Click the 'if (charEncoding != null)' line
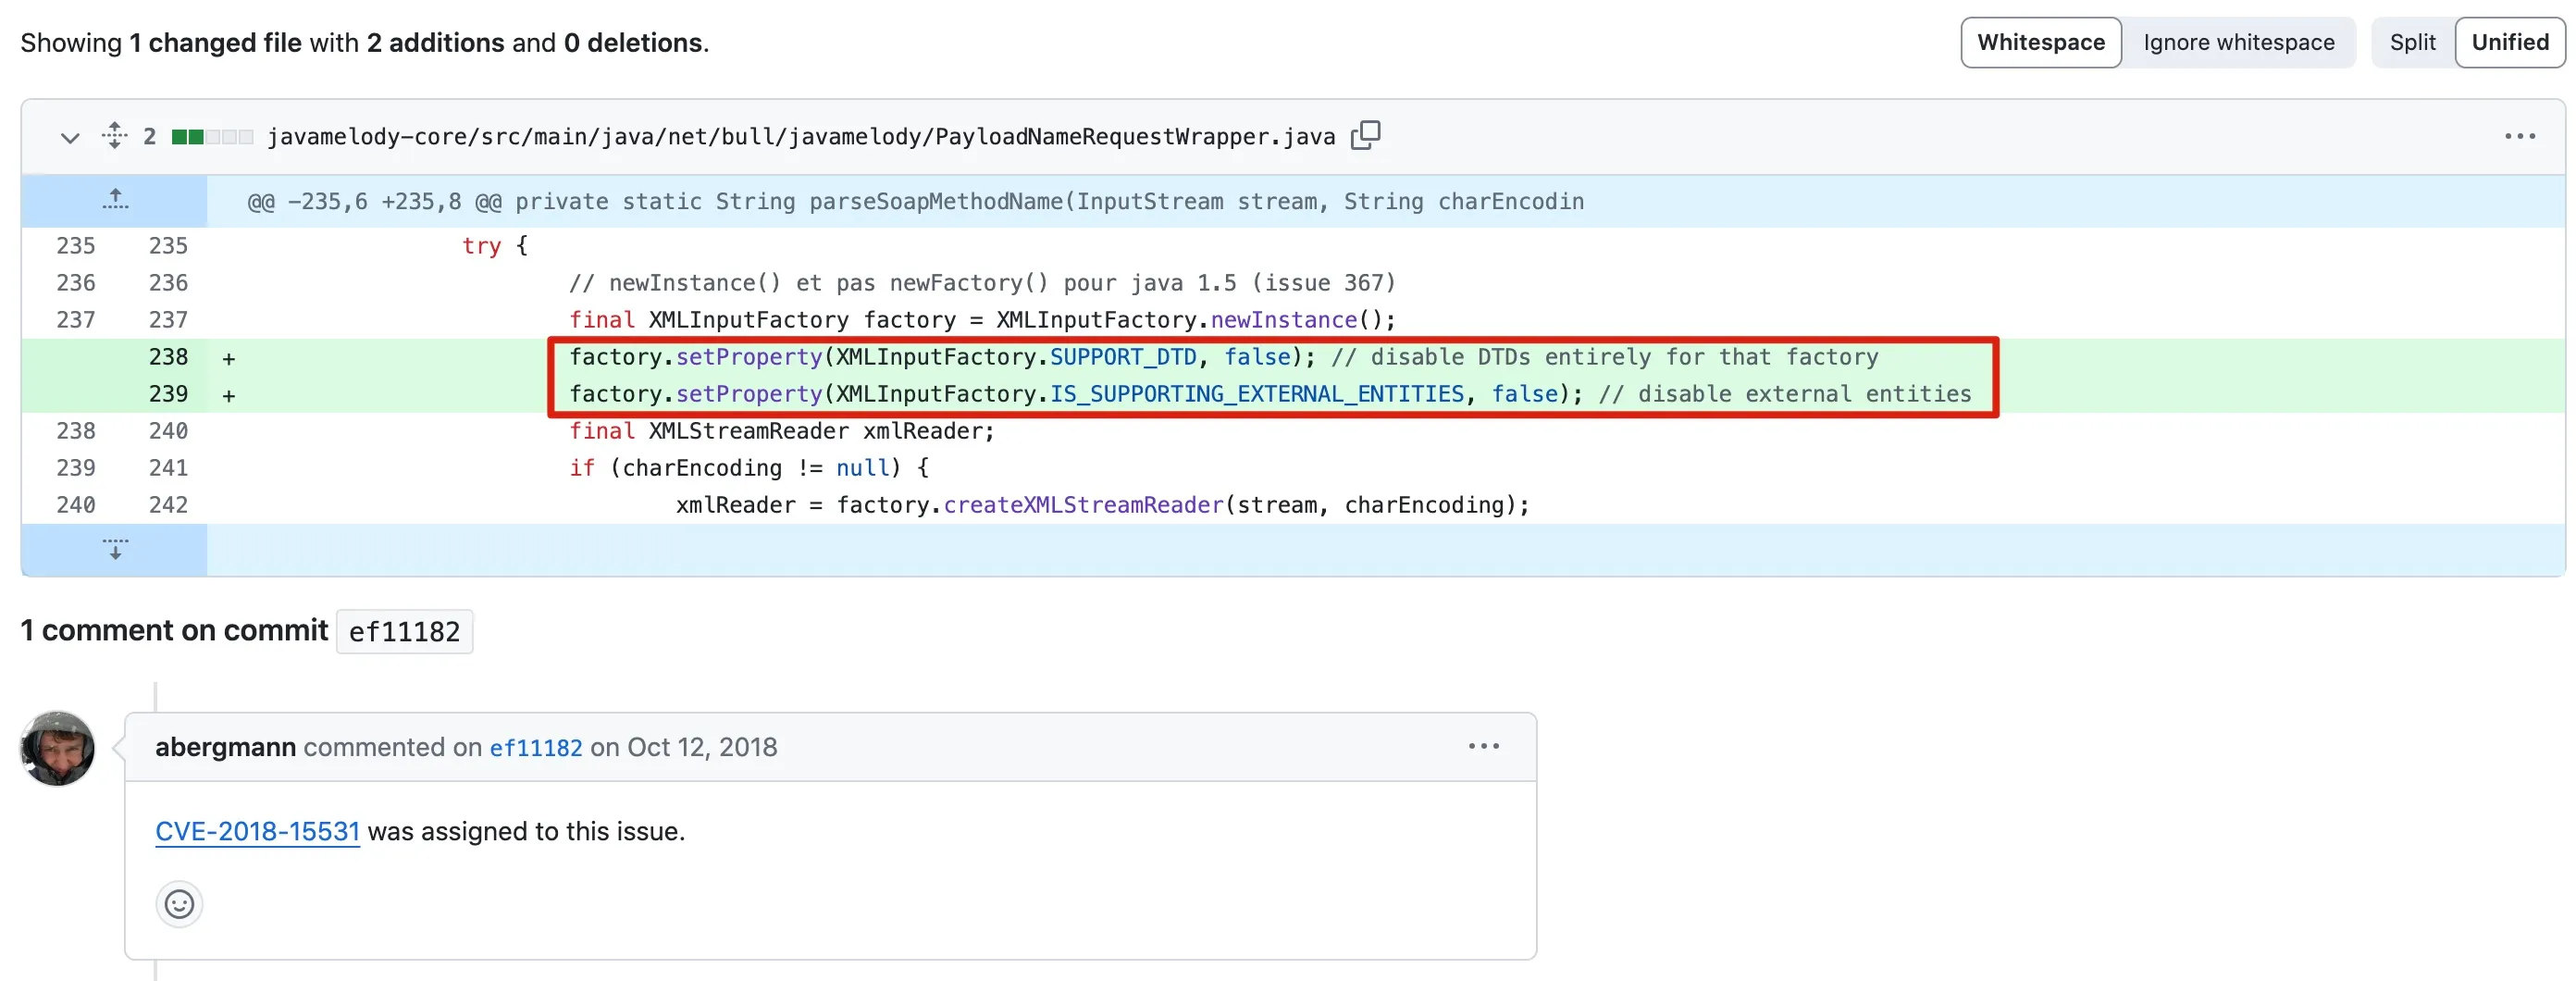Image resolution: width=2576 pixels, height=981 pixels. (x=749, y=468)
